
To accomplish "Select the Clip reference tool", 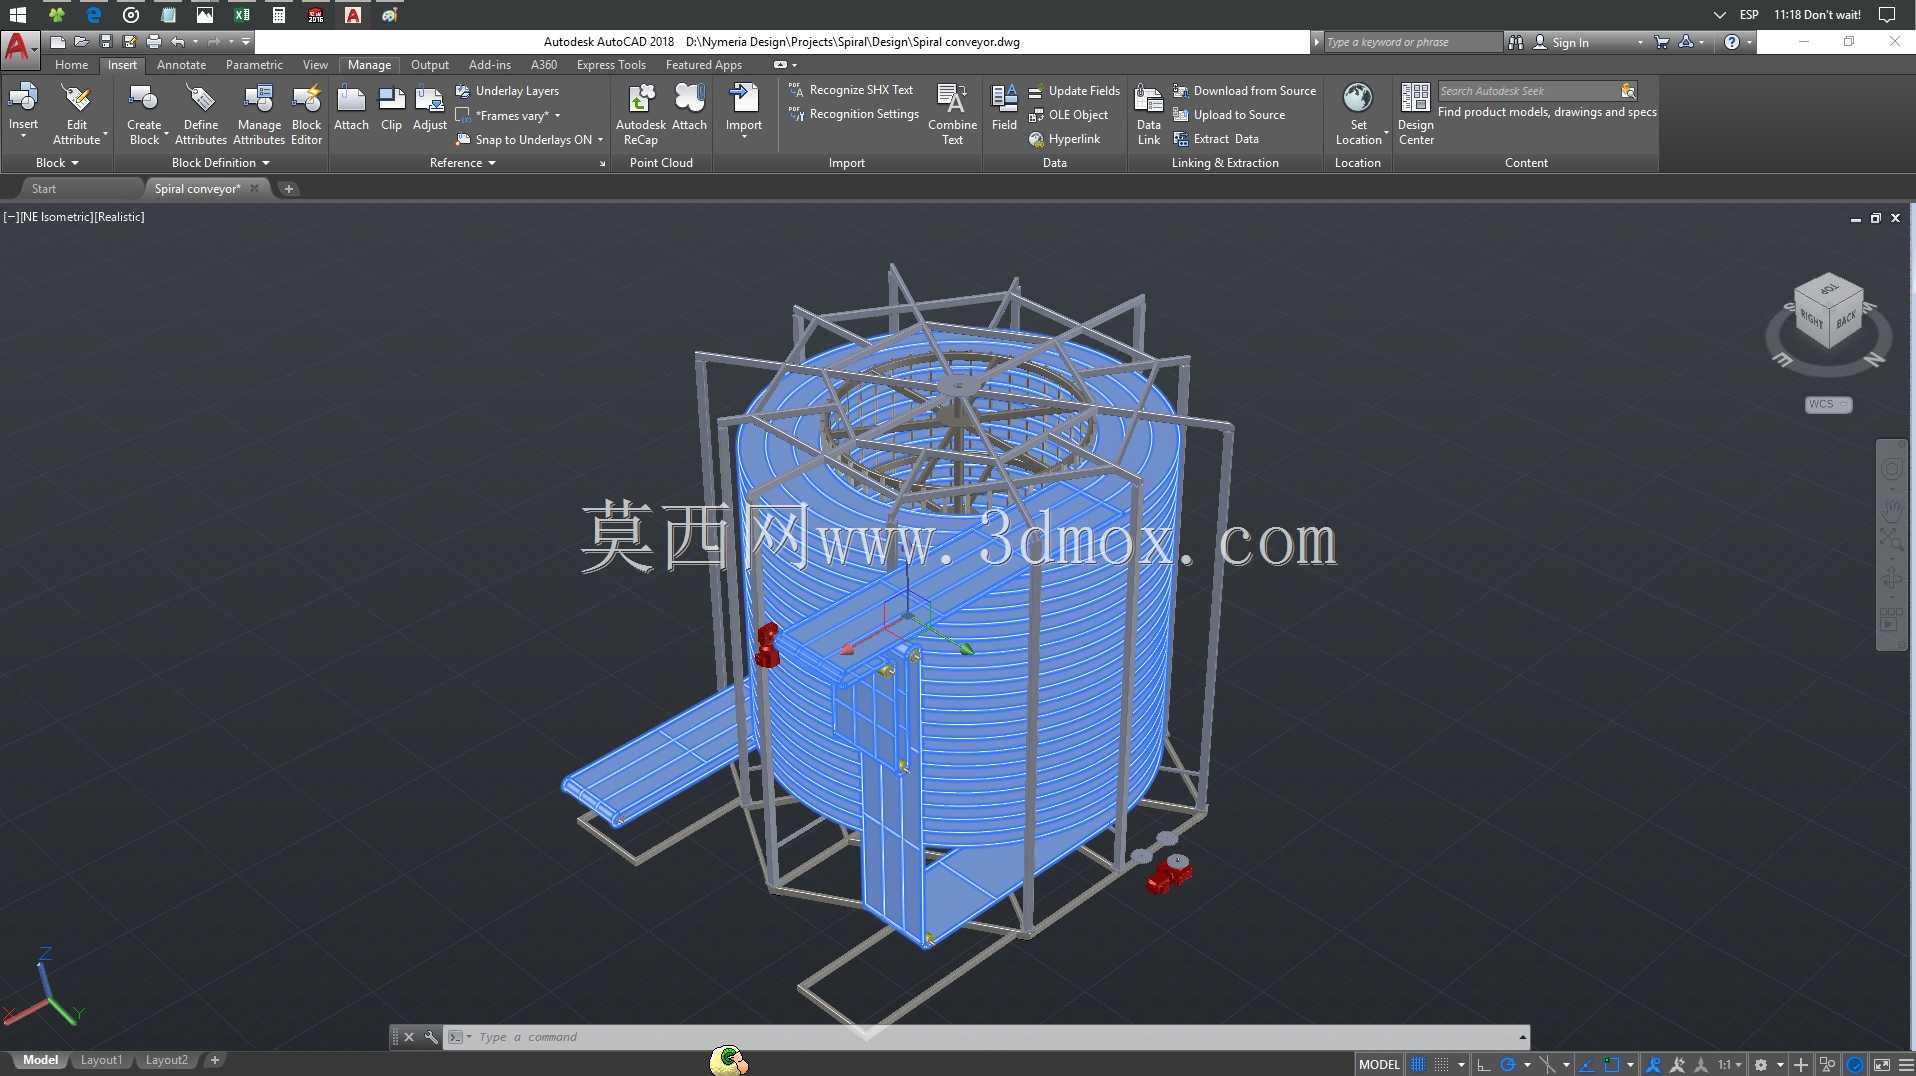I will coord(391,108).
